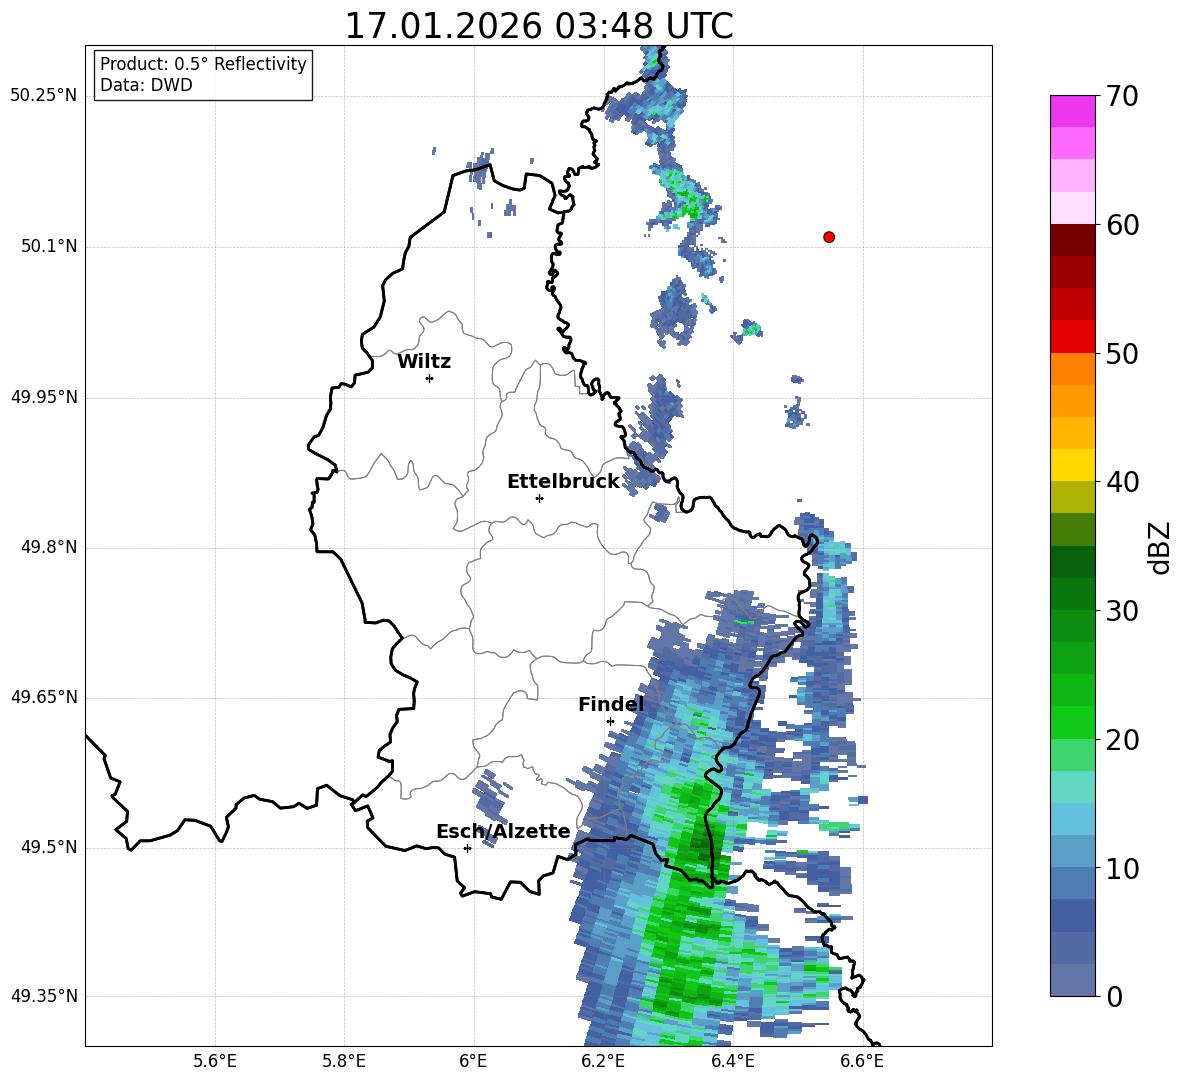Click the 60 colorbar tick label
The height and width of the screenshot is (1081, 1184).
[x=1122, y=225]
